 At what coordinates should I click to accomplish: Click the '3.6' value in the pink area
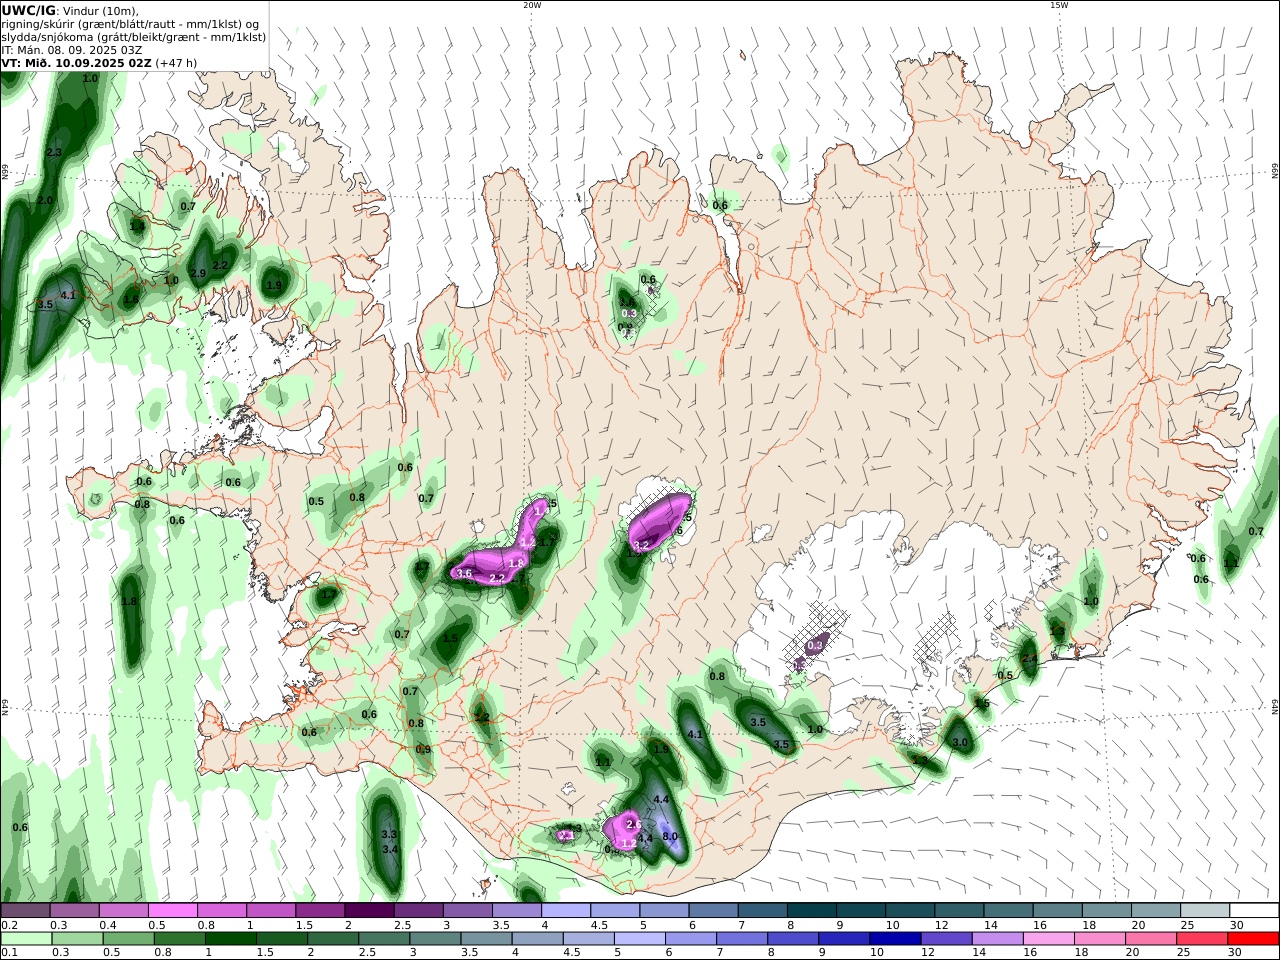click(x=464, y=574)
